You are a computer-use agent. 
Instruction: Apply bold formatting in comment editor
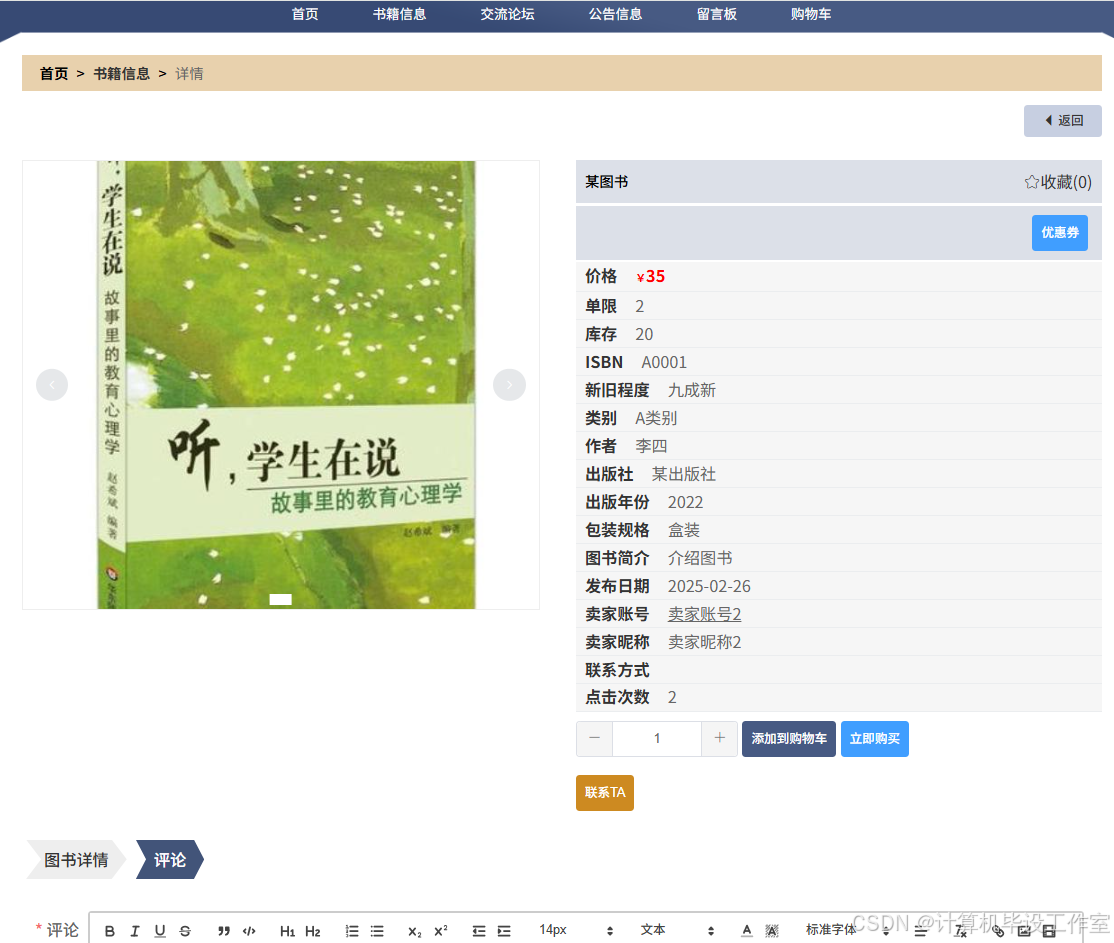[109, 931]
